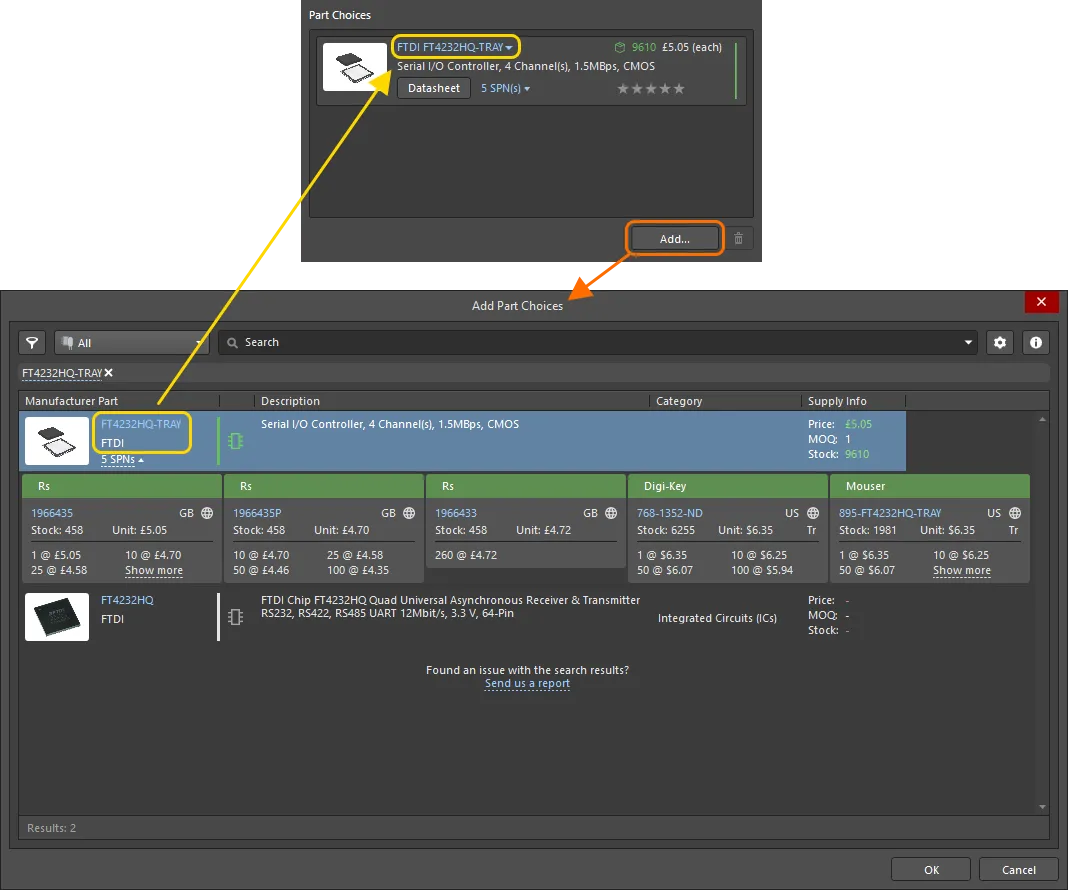Collapse the 5 SPNs supplier list
This screenshot has height=890, width=1068.
tap(119, 459)
